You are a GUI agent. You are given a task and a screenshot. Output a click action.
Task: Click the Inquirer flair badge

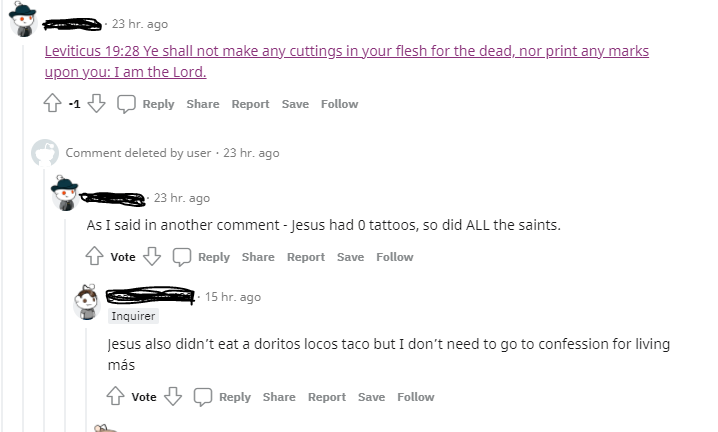pos(132,316)
